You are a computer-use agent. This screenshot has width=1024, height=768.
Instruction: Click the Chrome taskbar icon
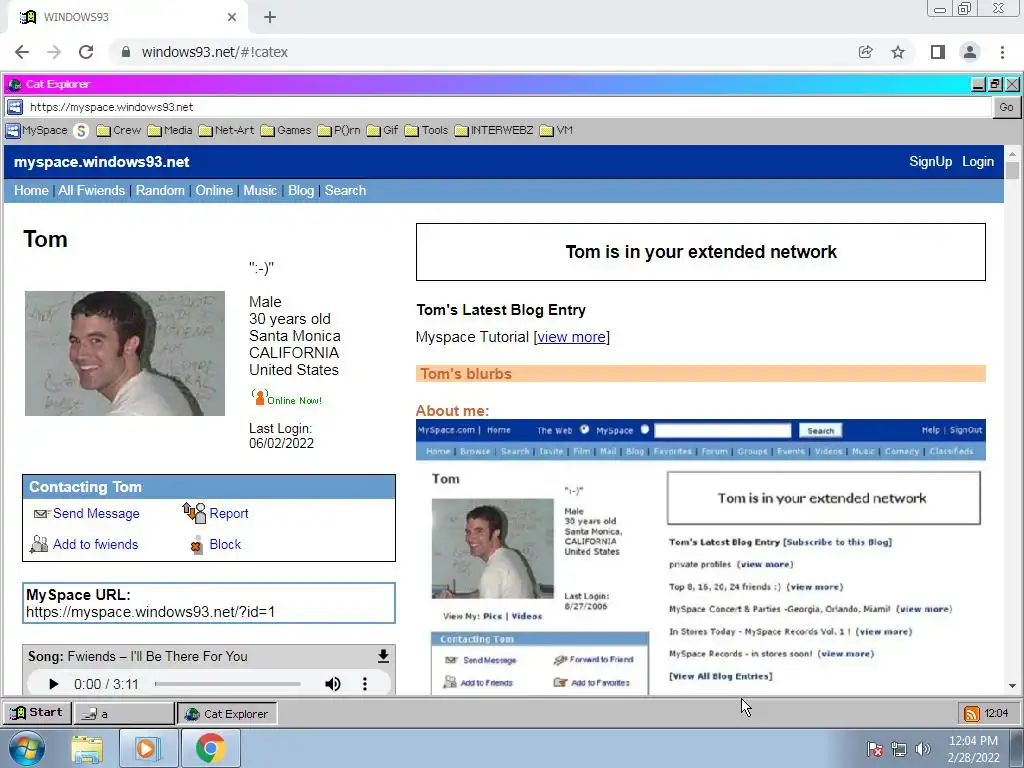coord(210,748)
